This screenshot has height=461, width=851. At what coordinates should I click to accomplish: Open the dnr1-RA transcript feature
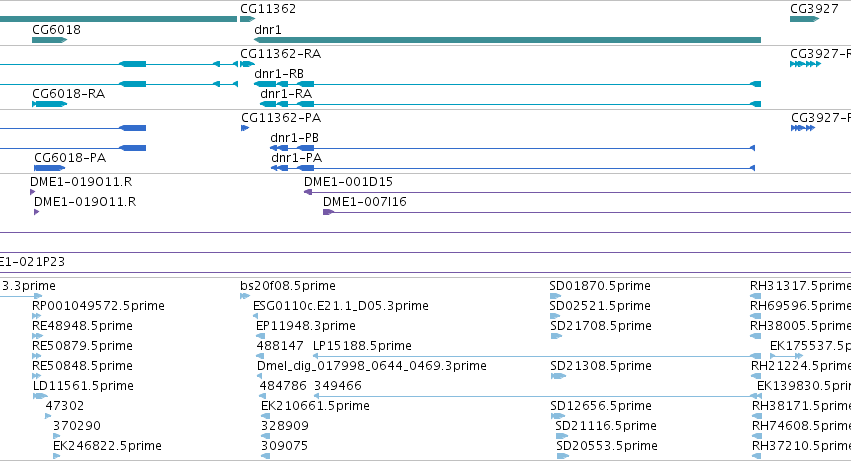(510, 104)
